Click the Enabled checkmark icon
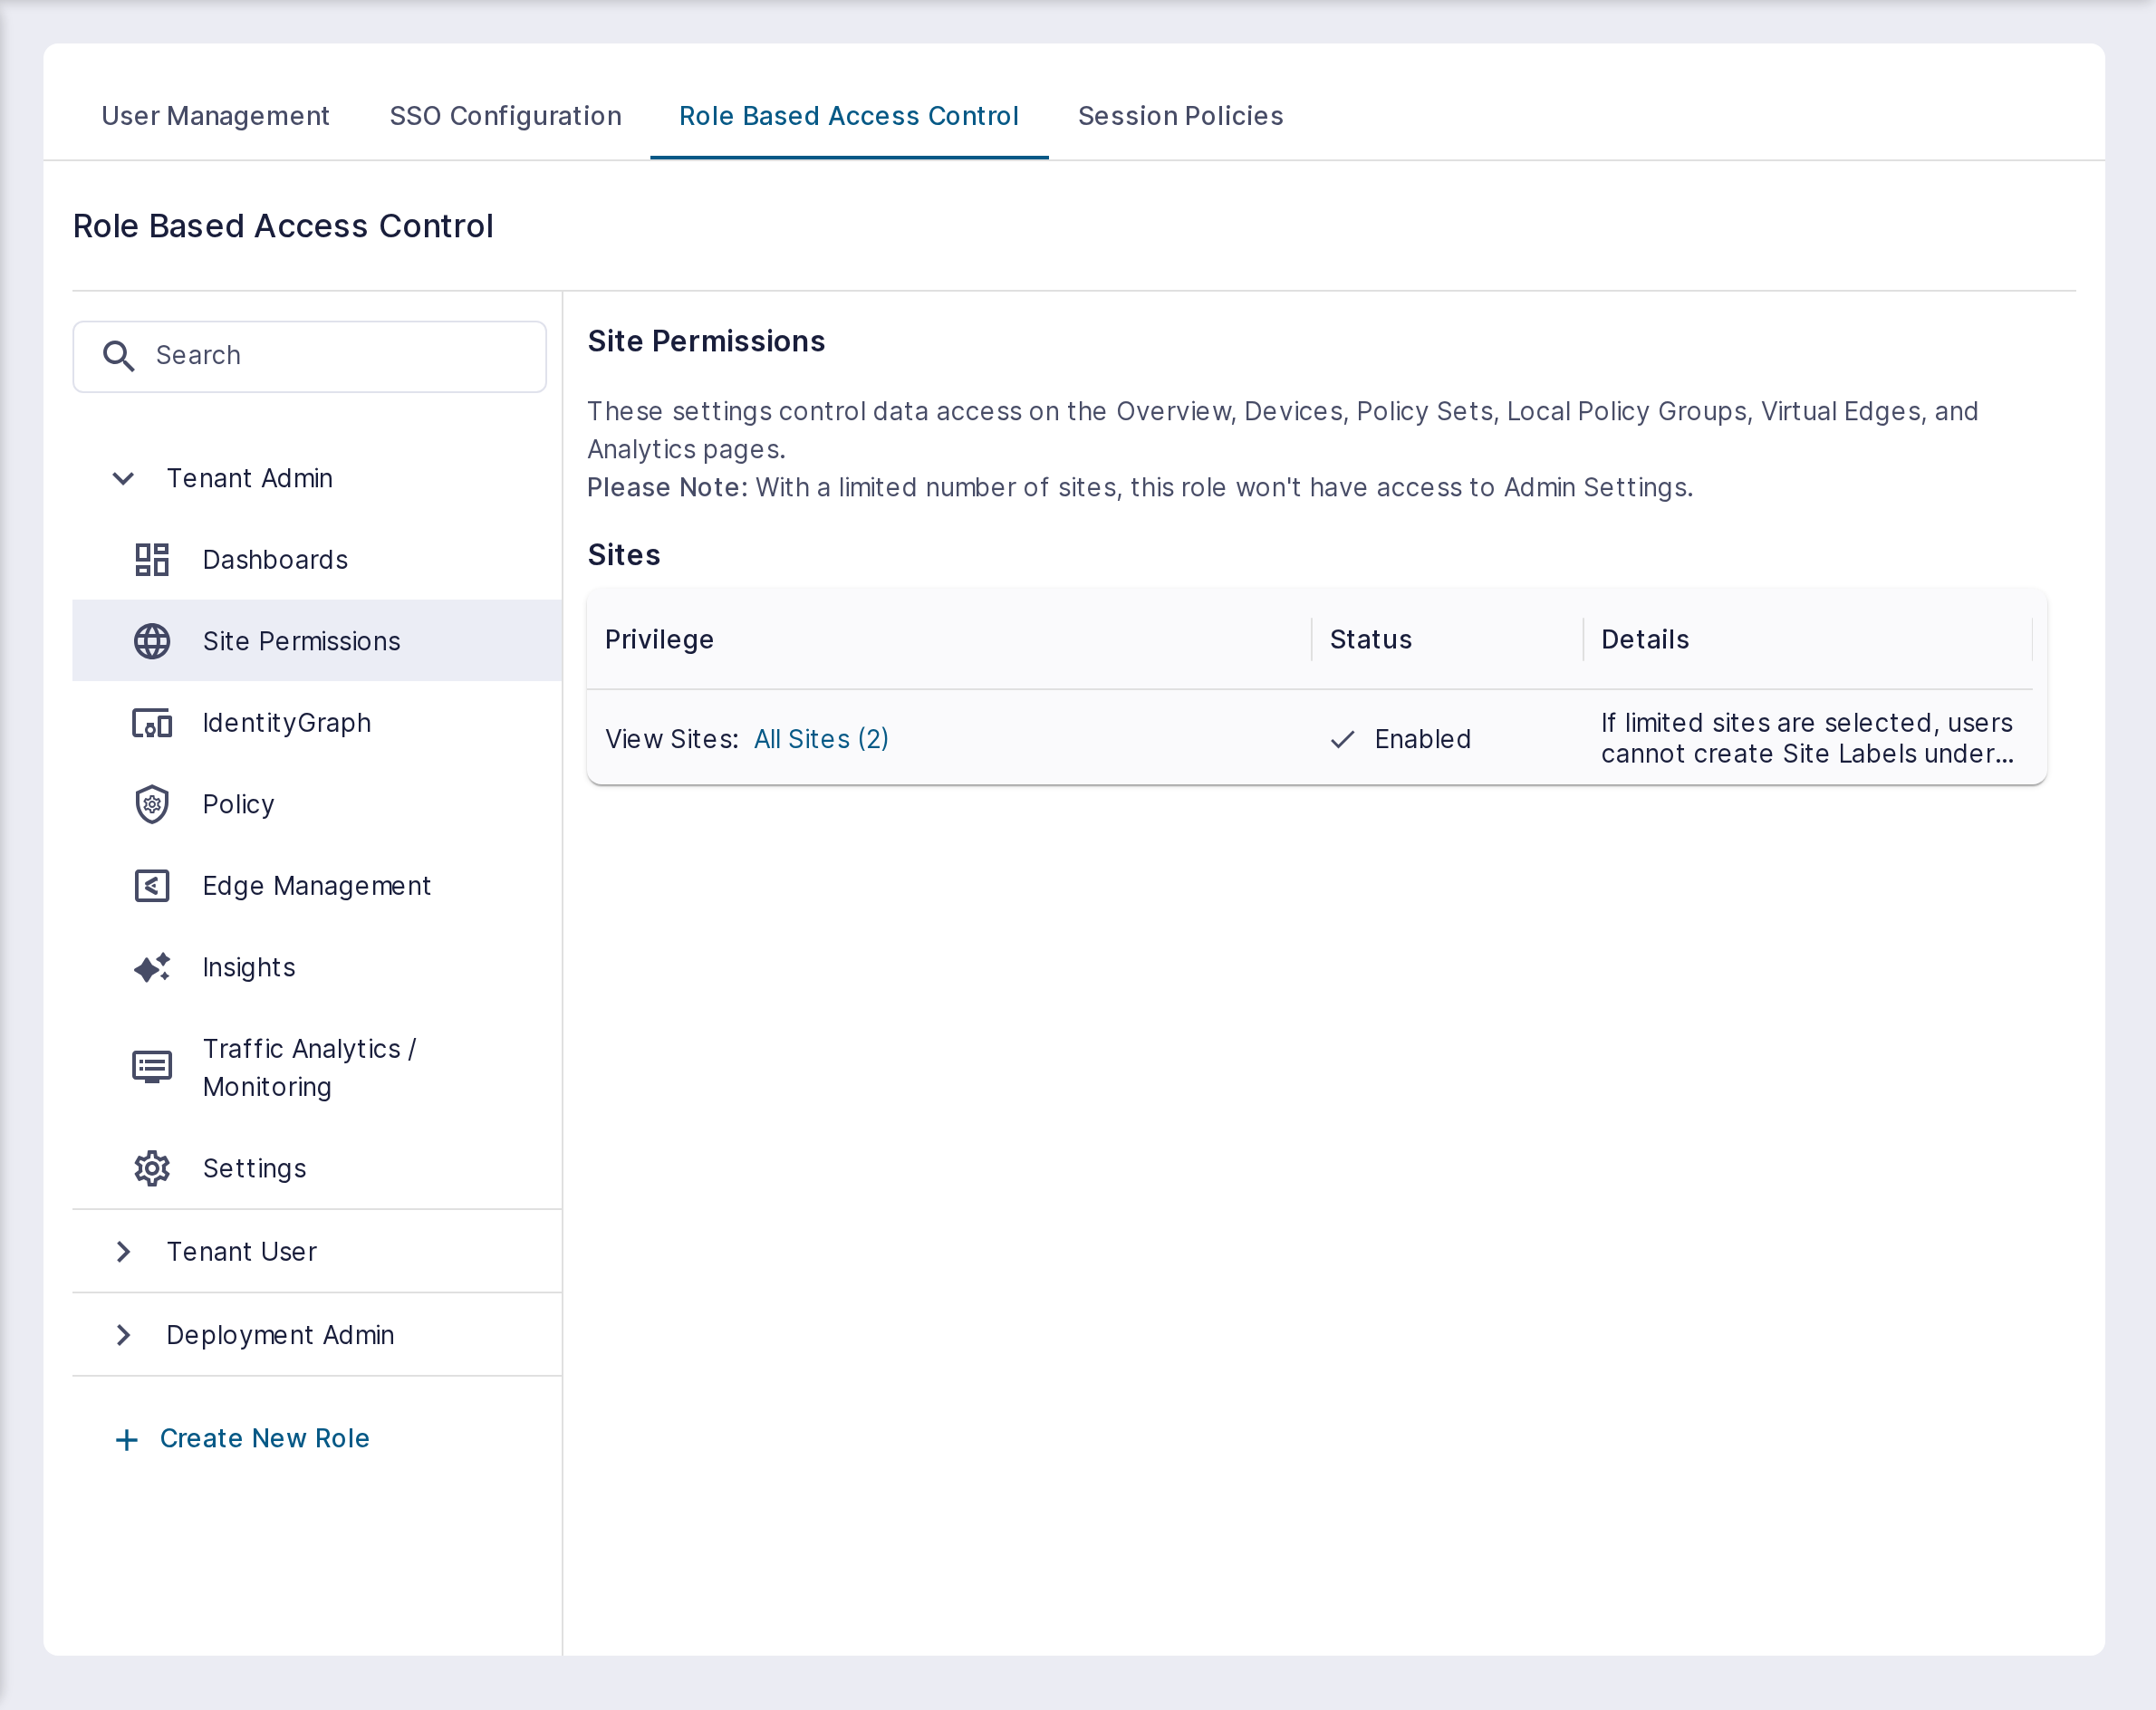This screenshot has height=1710, width=2156. coord(1343,739)
